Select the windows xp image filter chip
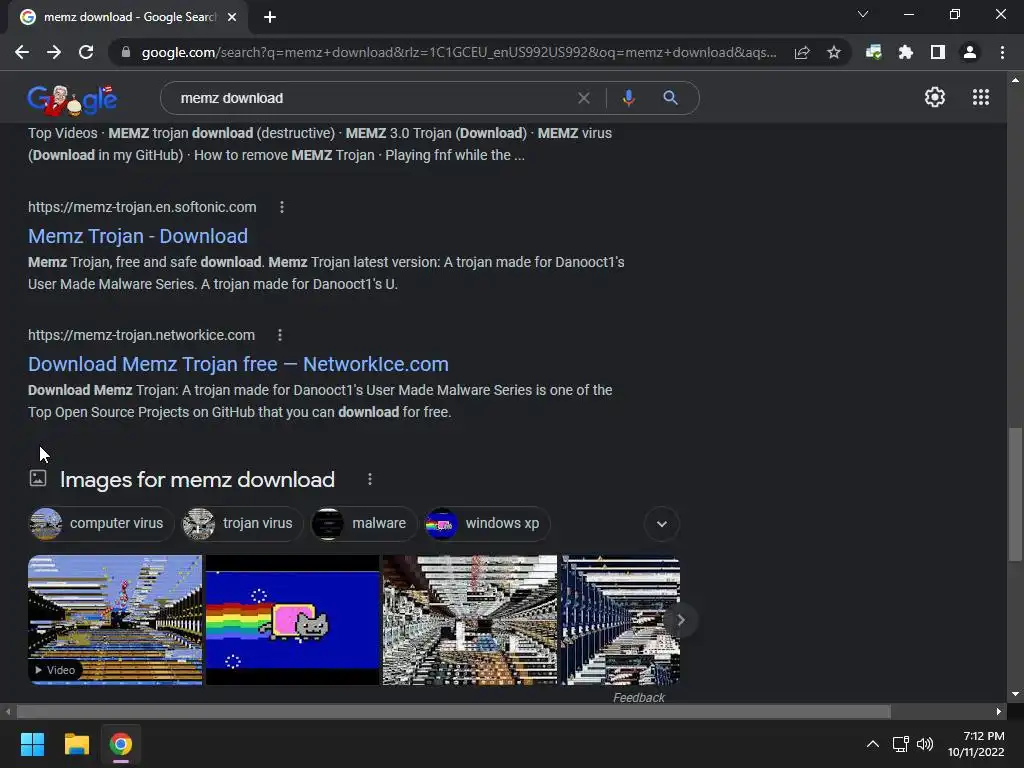The height and width of the screenshot is (768, 1024). point(487,524)
